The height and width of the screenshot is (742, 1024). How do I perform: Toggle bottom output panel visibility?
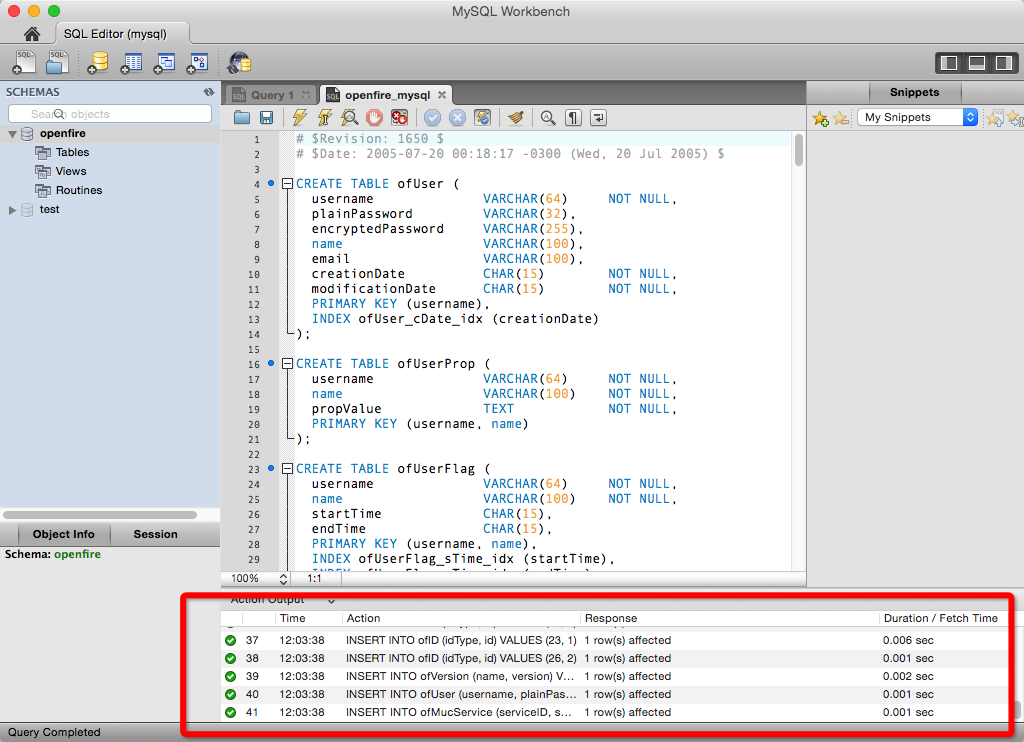pos(976,63)
